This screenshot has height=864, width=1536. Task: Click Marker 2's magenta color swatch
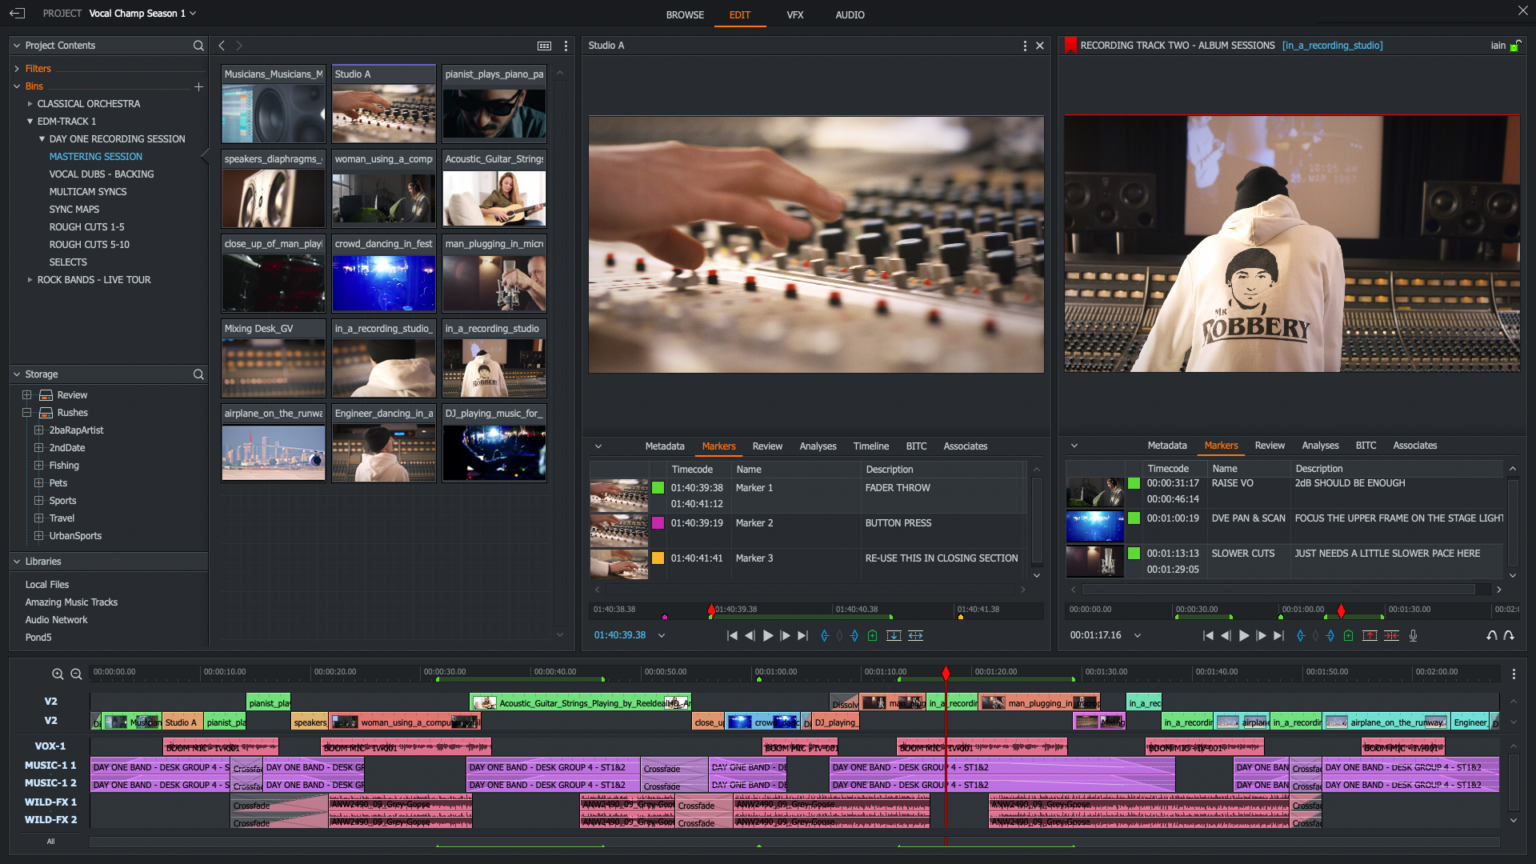657,523
